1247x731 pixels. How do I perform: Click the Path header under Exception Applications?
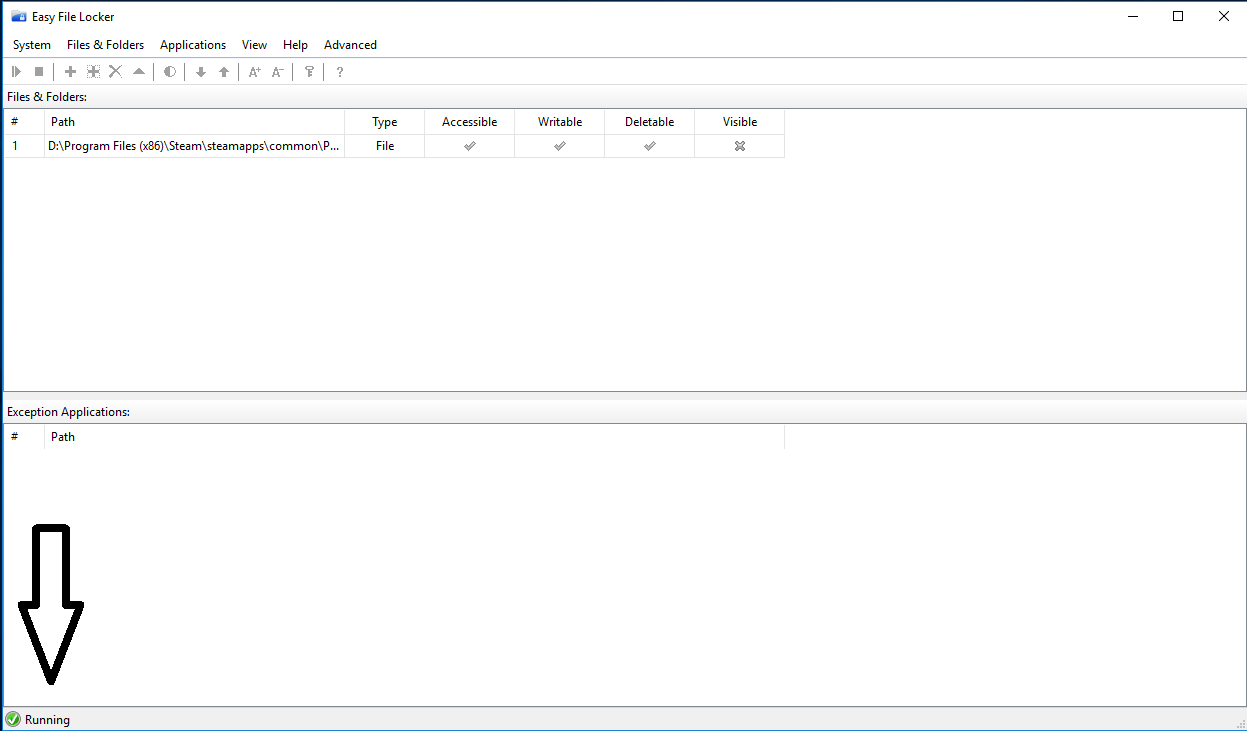click(415, 437)
